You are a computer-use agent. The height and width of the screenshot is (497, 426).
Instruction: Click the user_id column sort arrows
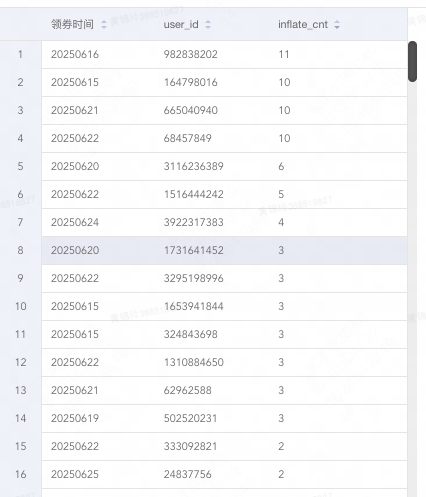point(208,24)
